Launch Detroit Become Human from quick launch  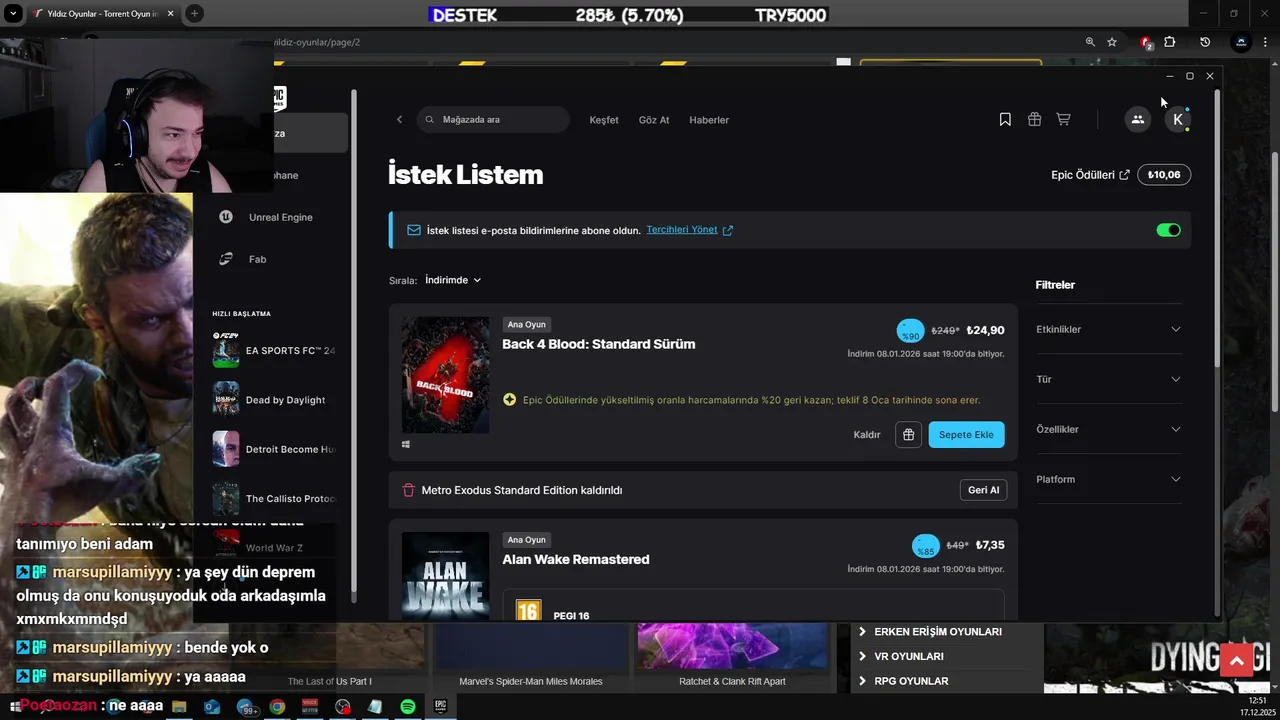(274, 449)
